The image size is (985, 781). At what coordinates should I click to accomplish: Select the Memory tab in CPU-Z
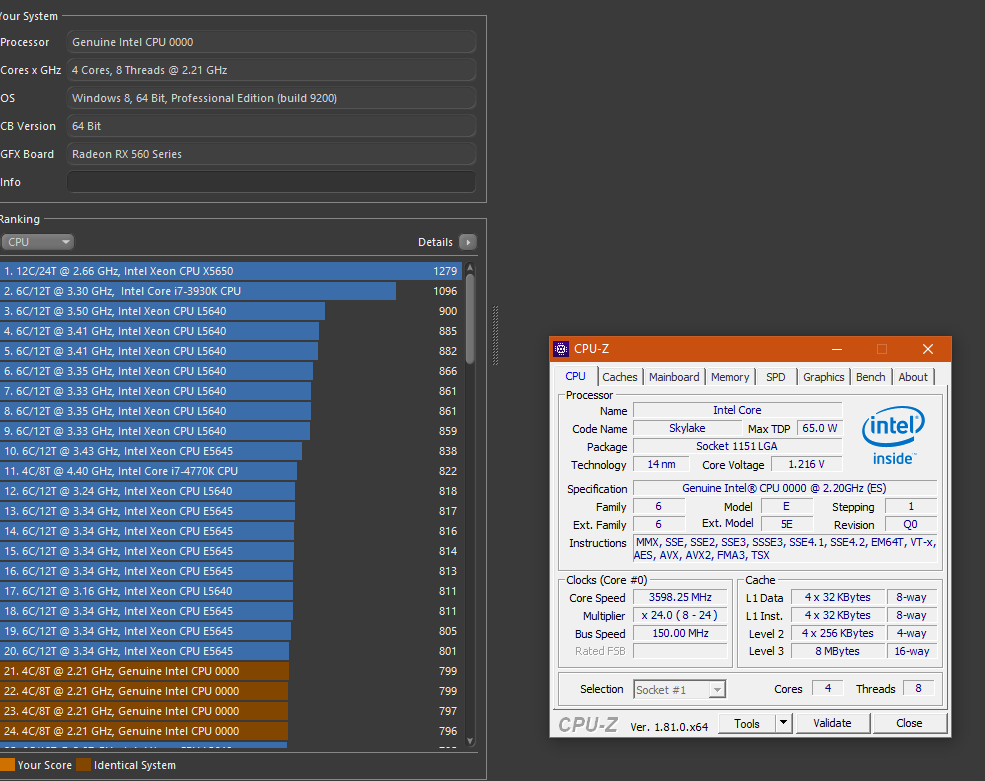coord(730,377)
